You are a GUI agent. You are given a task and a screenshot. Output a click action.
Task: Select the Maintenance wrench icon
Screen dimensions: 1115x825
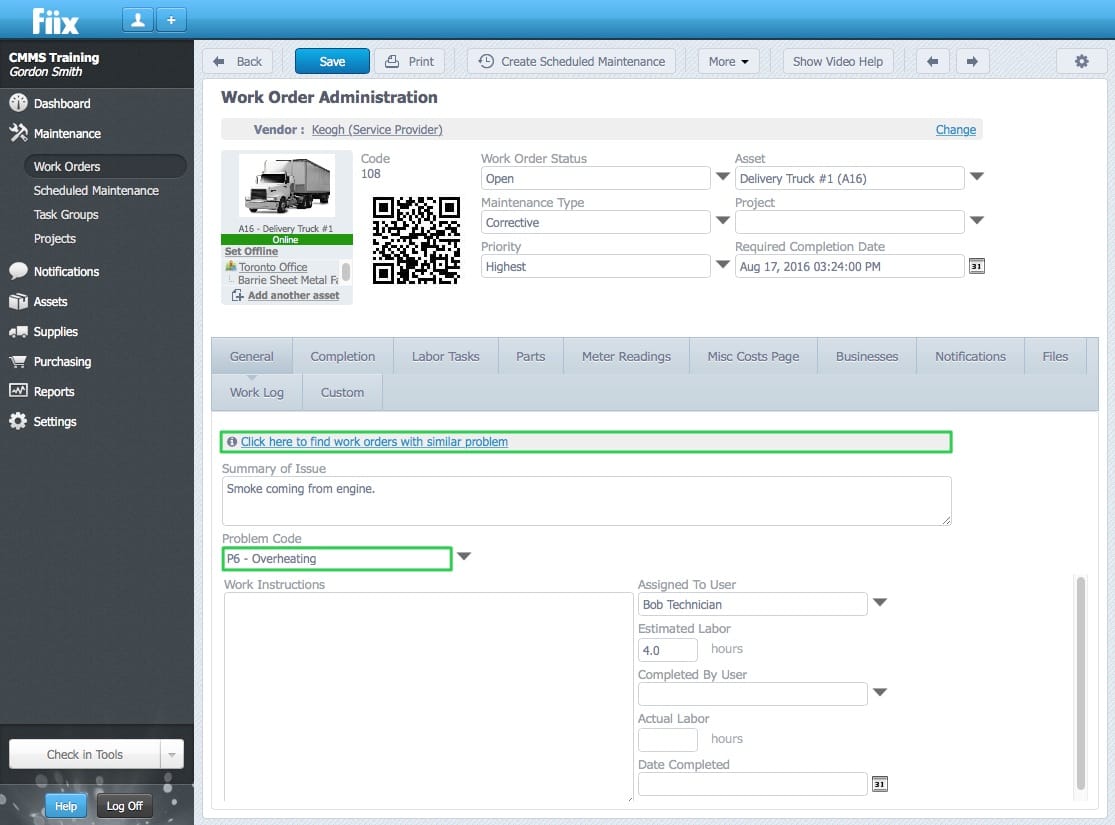[20, 133]
